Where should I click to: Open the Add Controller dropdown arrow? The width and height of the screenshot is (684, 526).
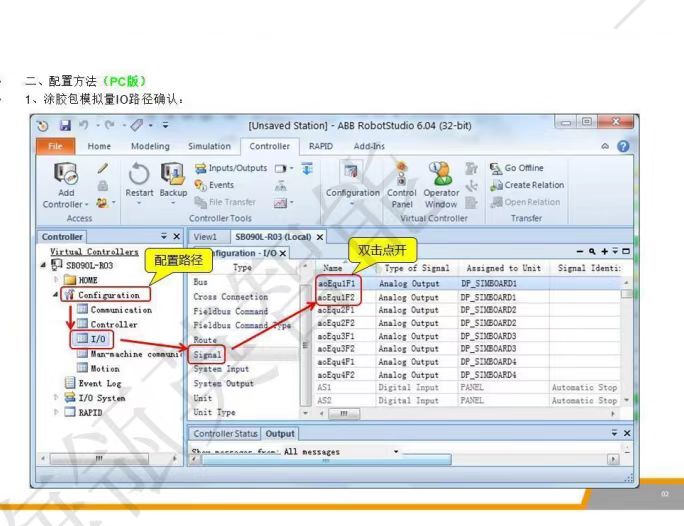pos(86,204)
